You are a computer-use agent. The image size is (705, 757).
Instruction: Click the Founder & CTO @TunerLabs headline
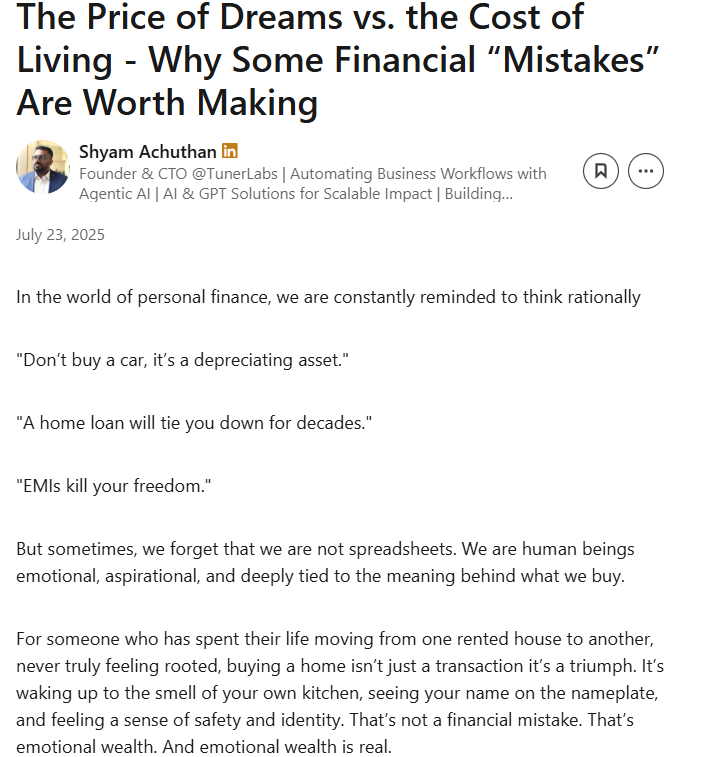(x=179, y=173)
